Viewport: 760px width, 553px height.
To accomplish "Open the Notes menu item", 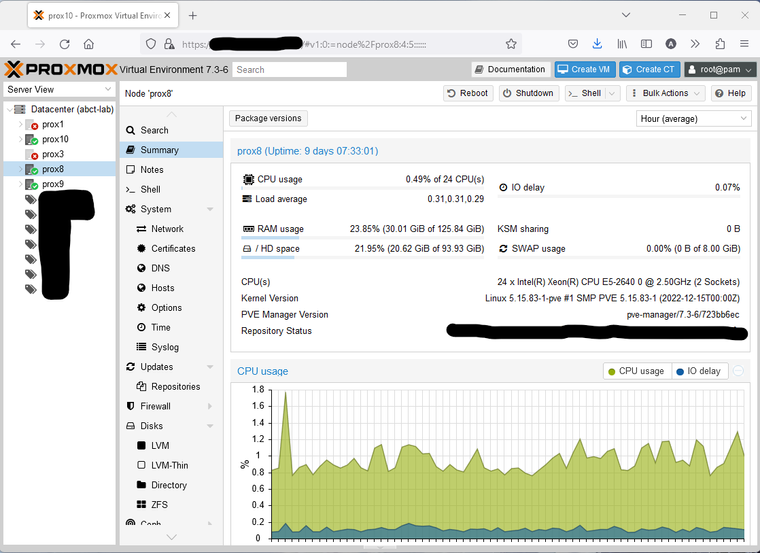I will (152, 170).
